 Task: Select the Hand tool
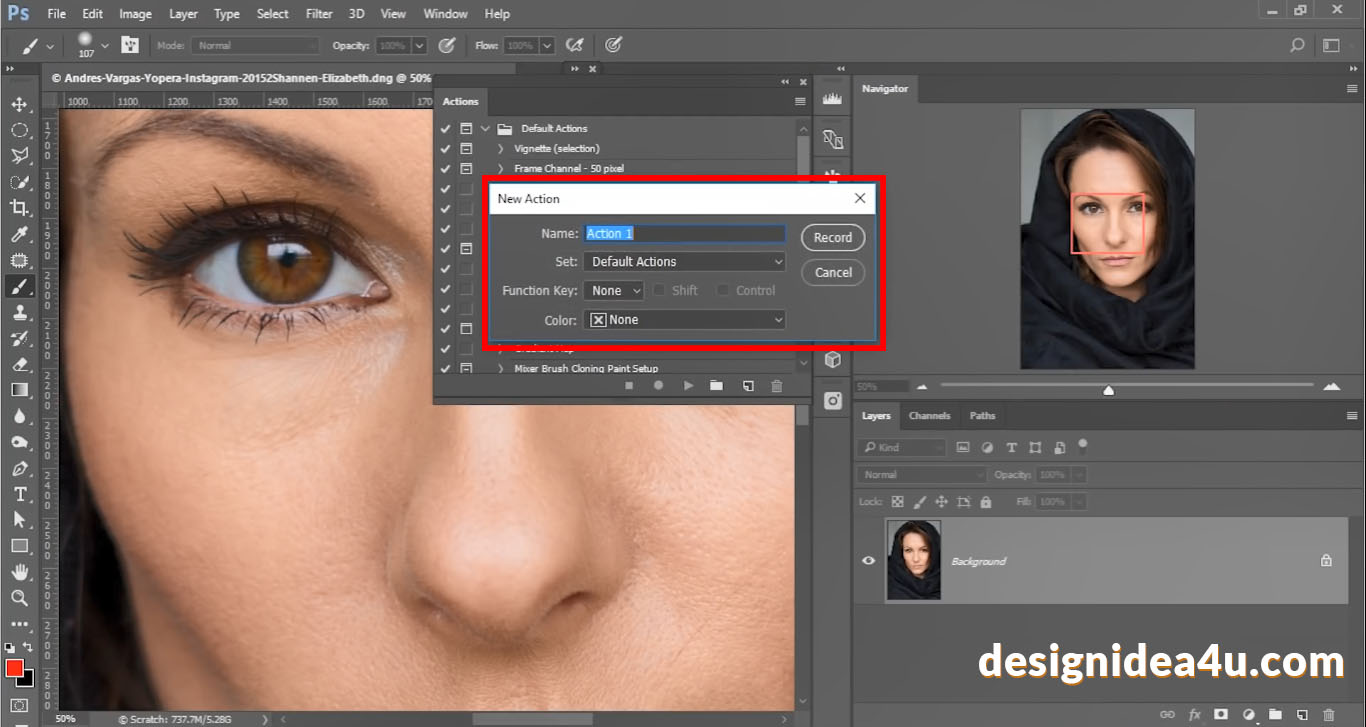point(19,572)
